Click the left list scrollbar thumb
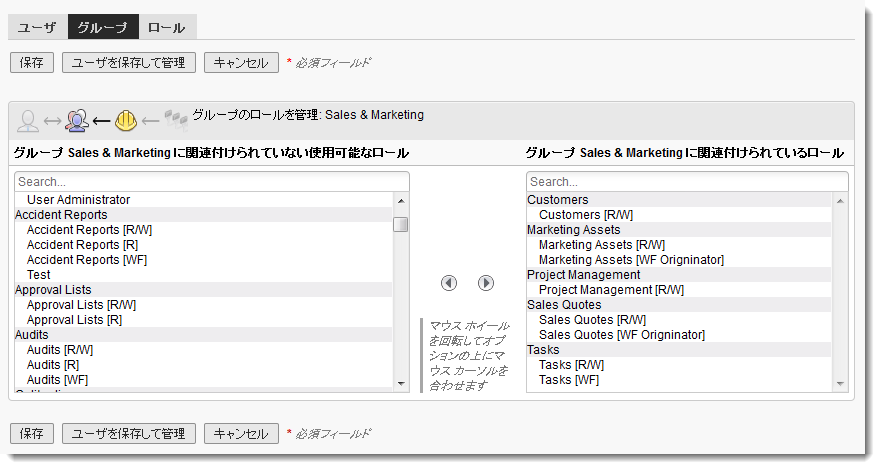The width and height of the screenshot is (880, 469). (x=401, y=224)
